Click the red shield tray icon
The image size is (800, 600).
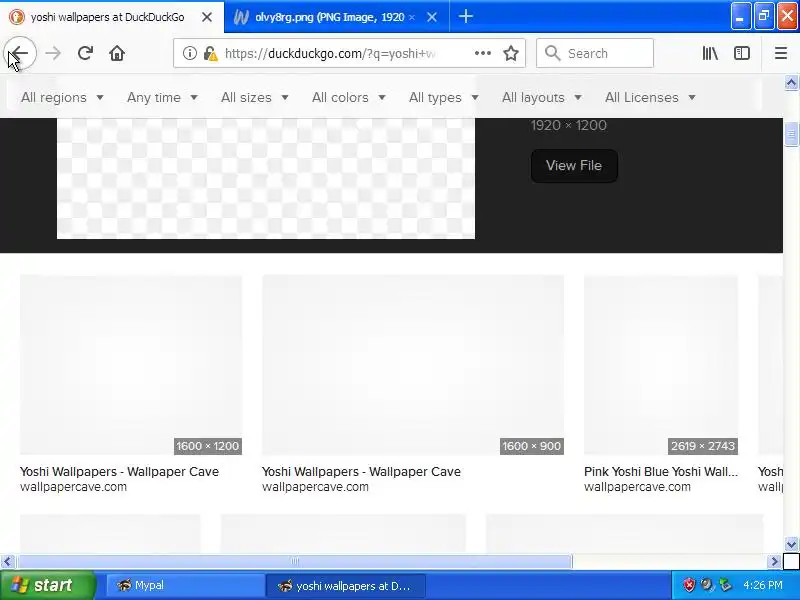pyautogui.click(x=689, y=585)
